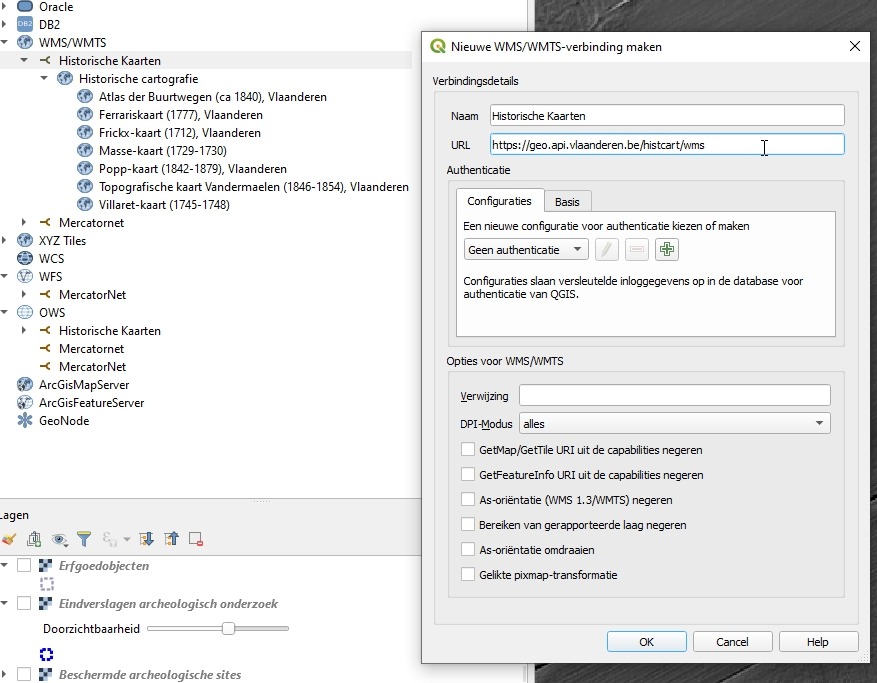877x683 pixels.
Task: Open the Geen authenticatie dropdown
Action: [x=526, y=249]
